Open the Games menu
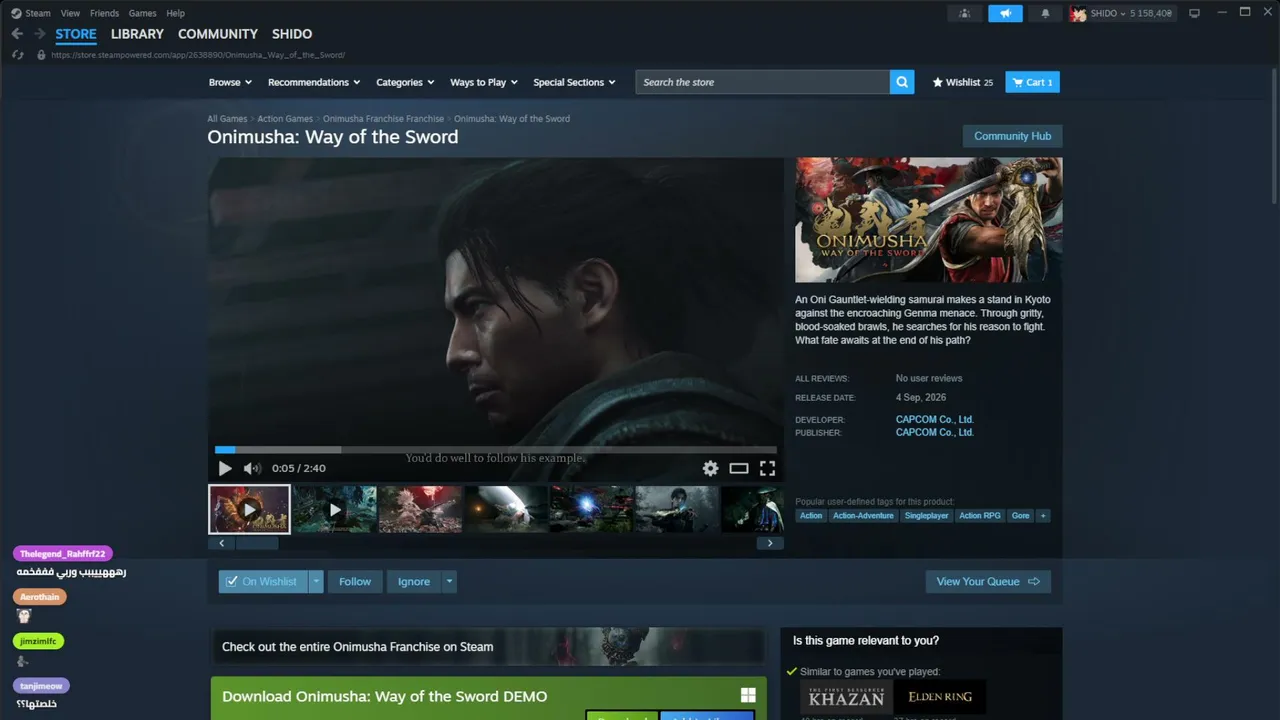This screenshot has width=1280, height=720. (x=142, y=13)
